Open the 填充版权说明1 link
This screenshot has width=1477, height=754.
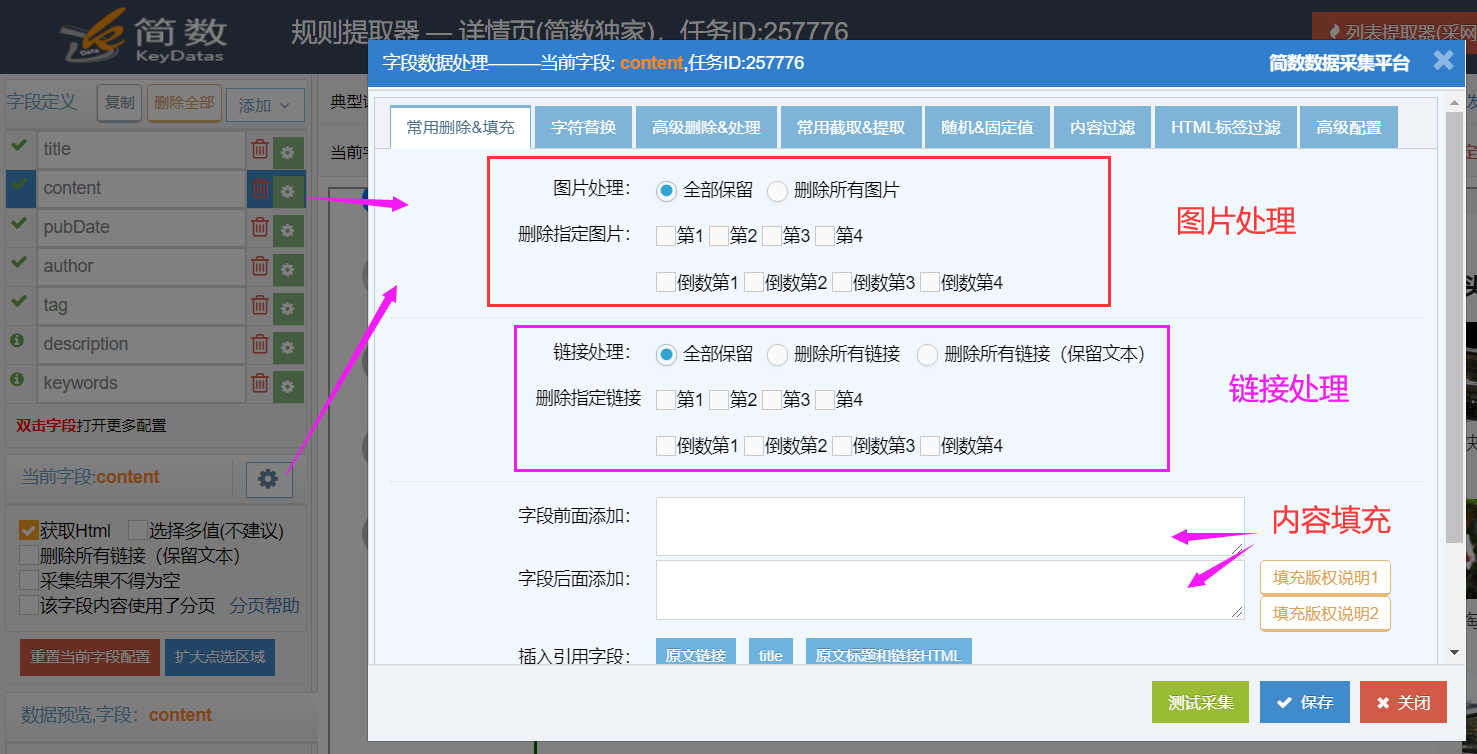[x=1324, y=577]
